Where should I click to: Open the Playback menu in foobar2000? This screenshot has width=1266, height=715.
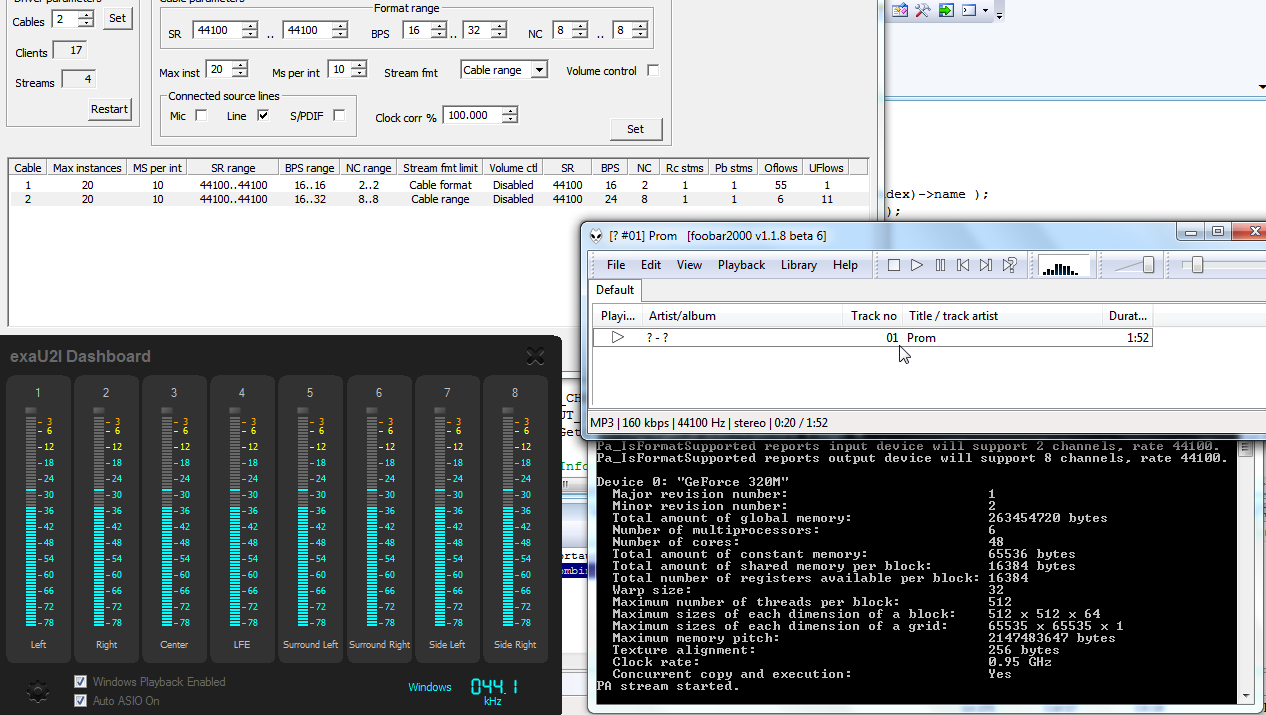coord(741,265)
